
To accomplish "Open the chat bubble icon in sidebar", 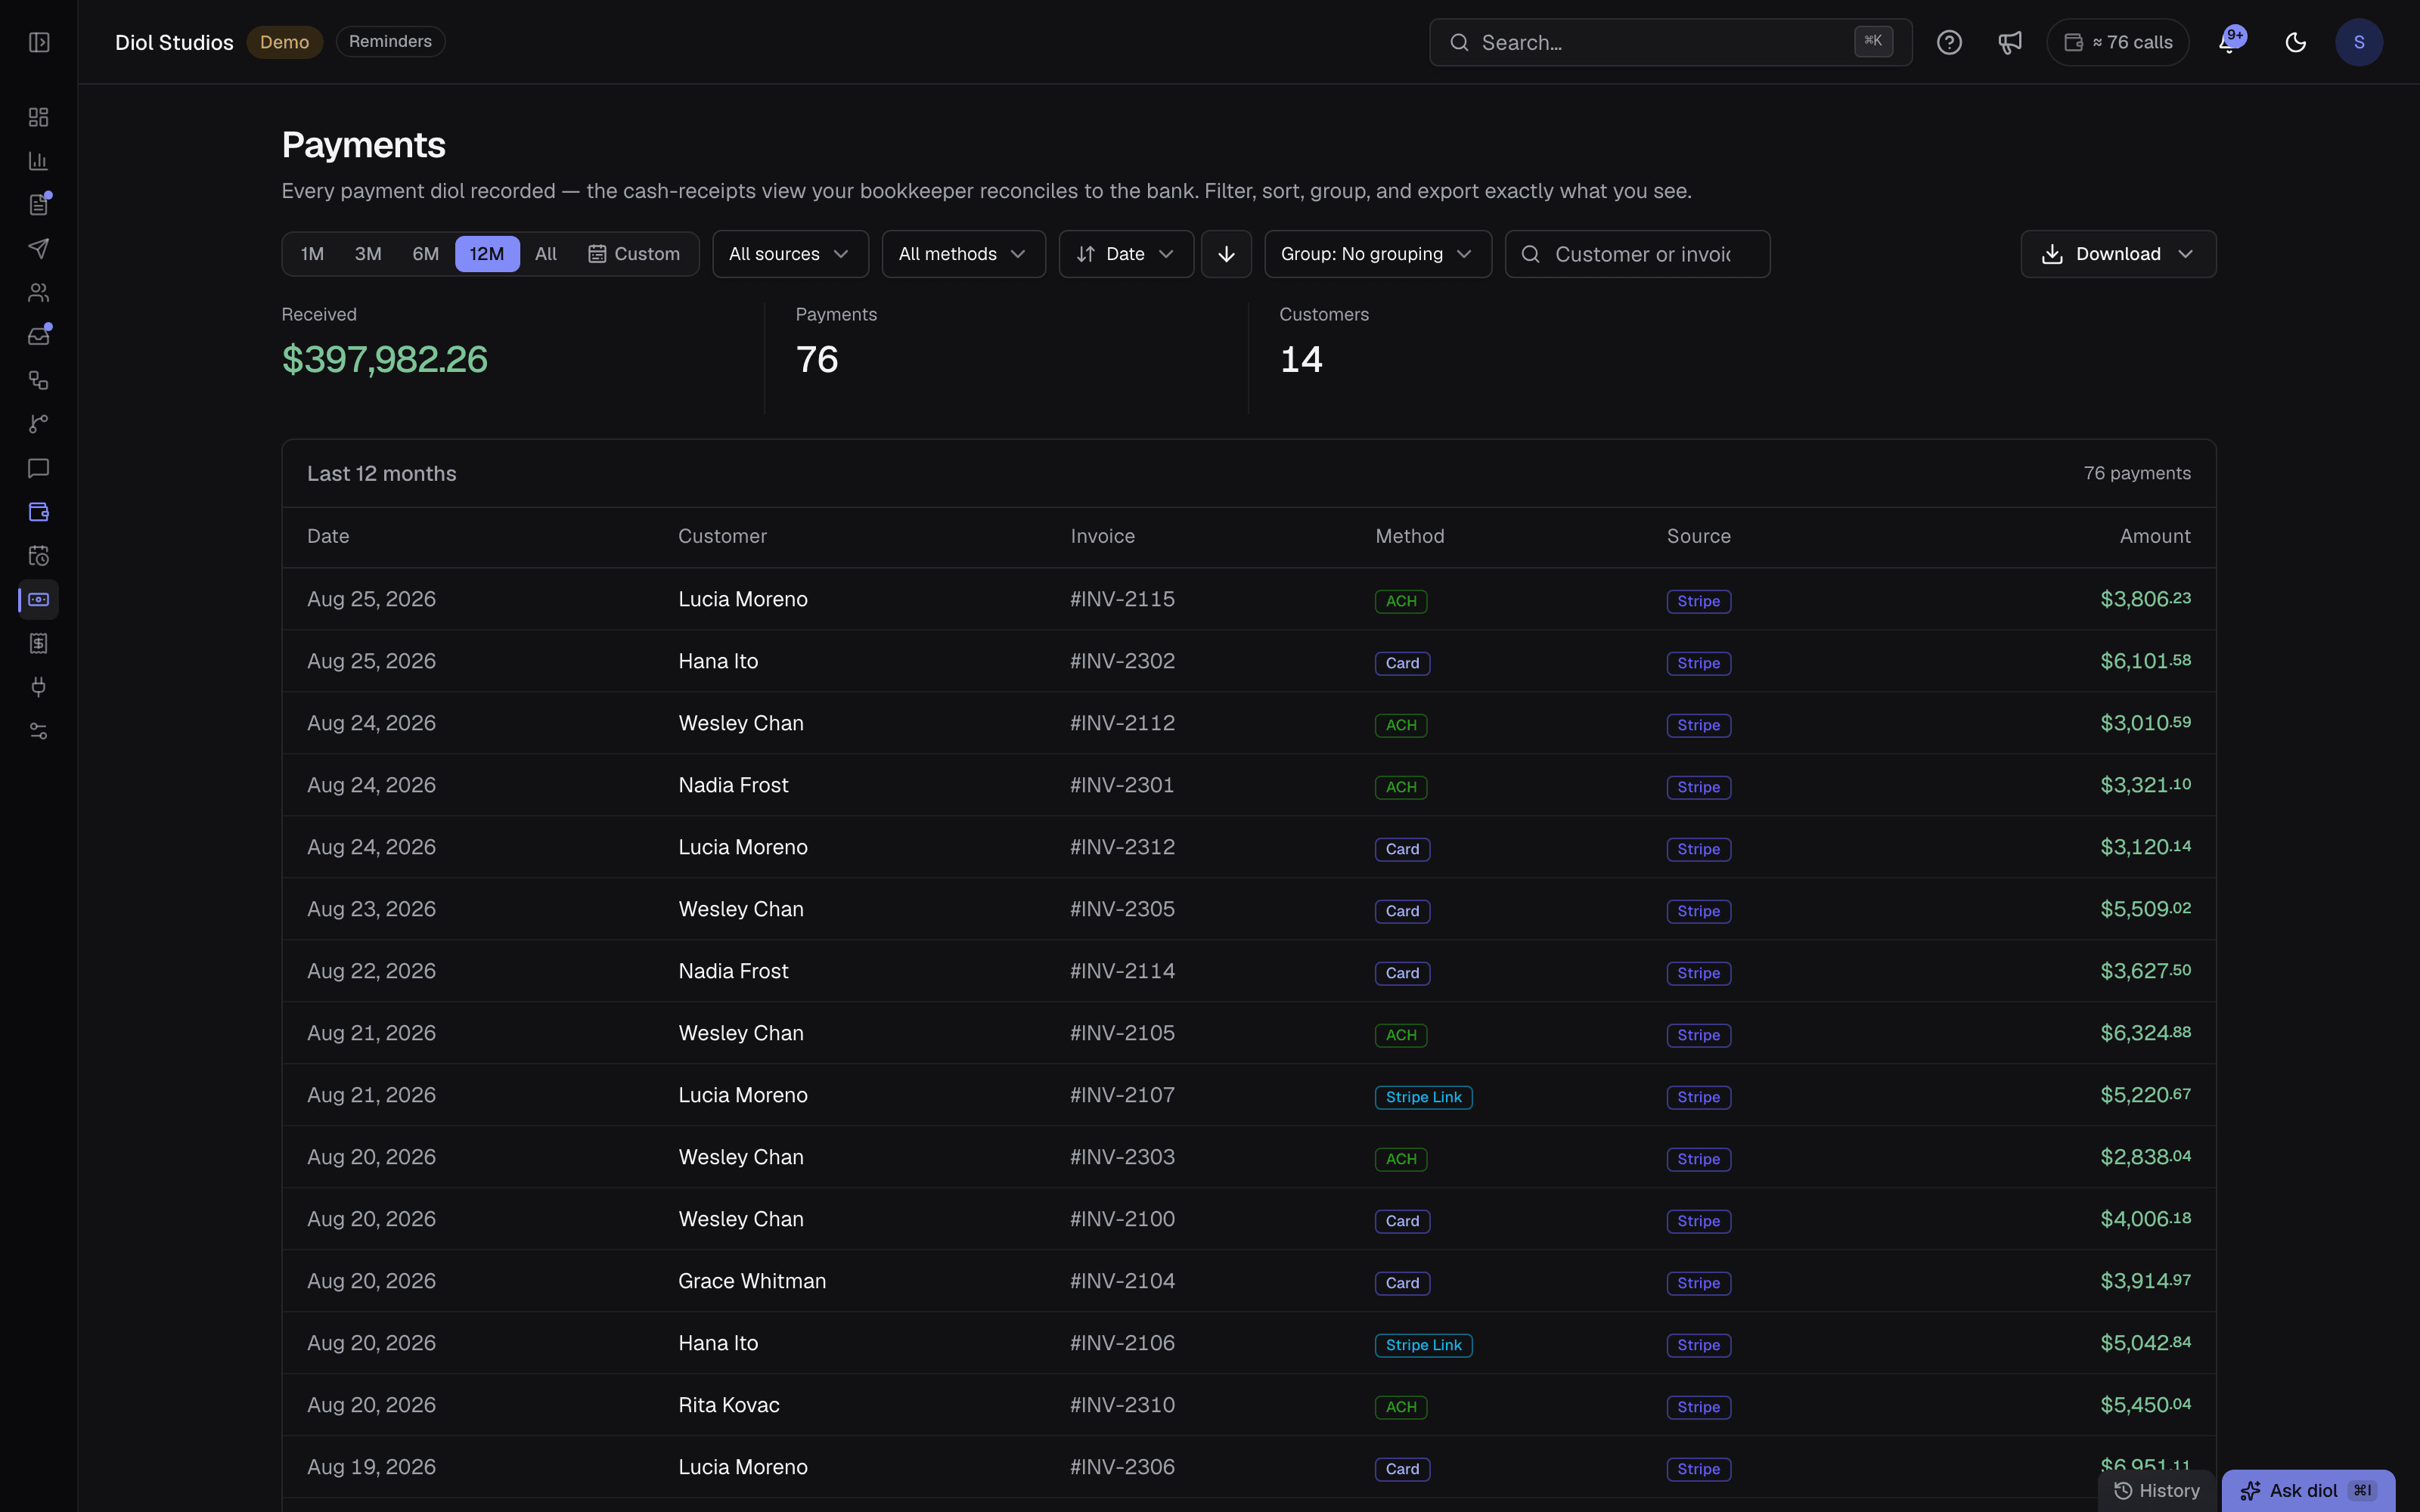I will [39, 468].
